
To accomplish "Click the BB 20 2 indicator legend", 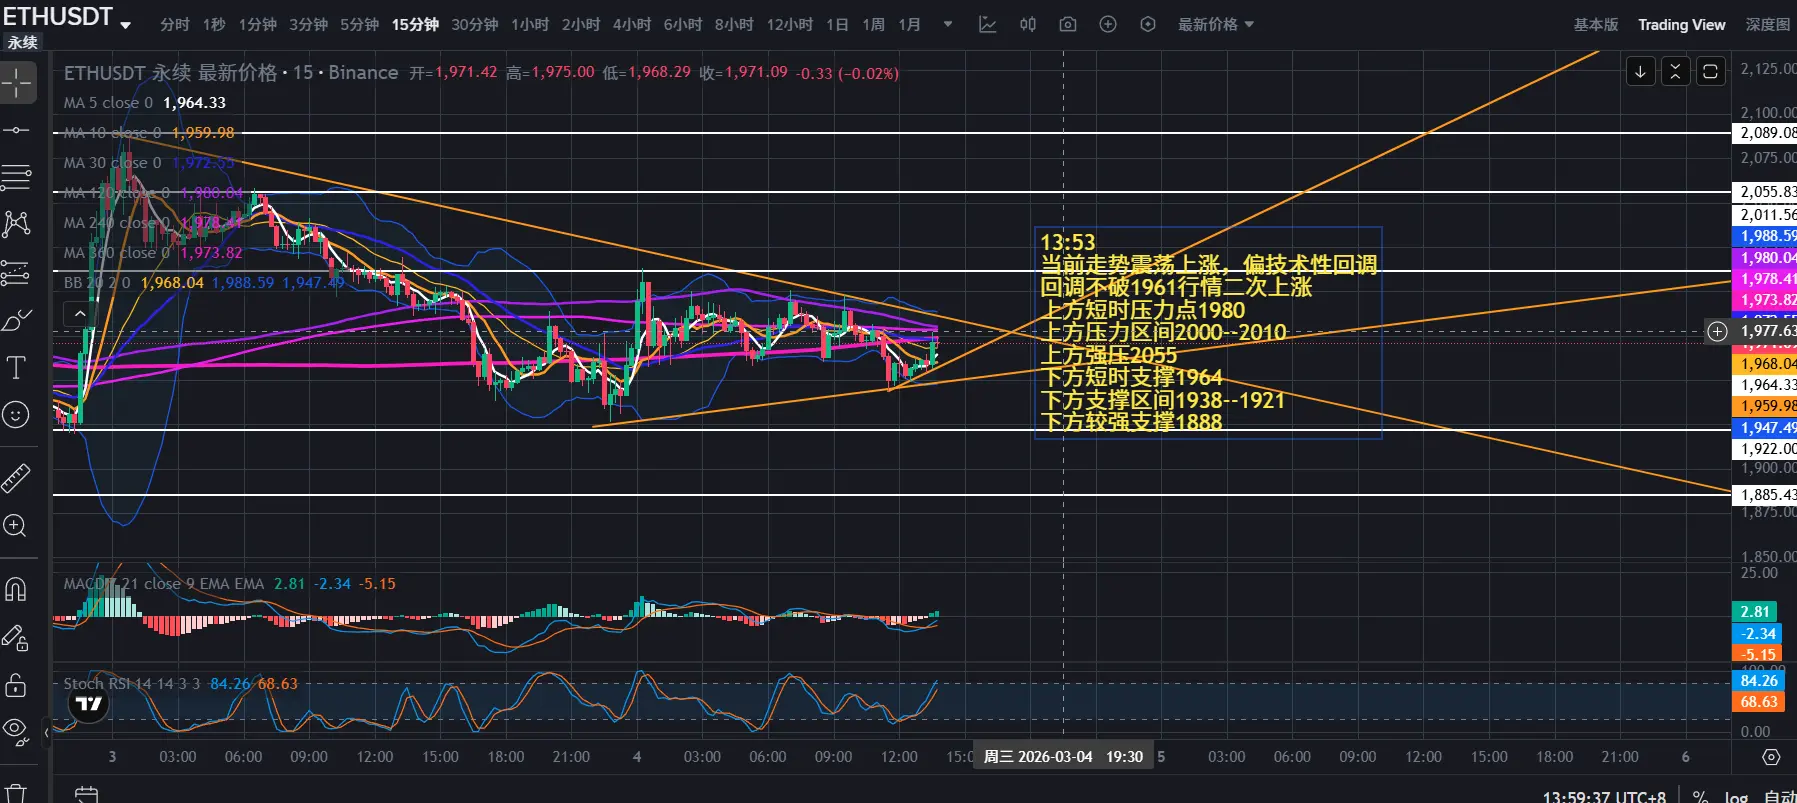I will click(x=204, y=283).
